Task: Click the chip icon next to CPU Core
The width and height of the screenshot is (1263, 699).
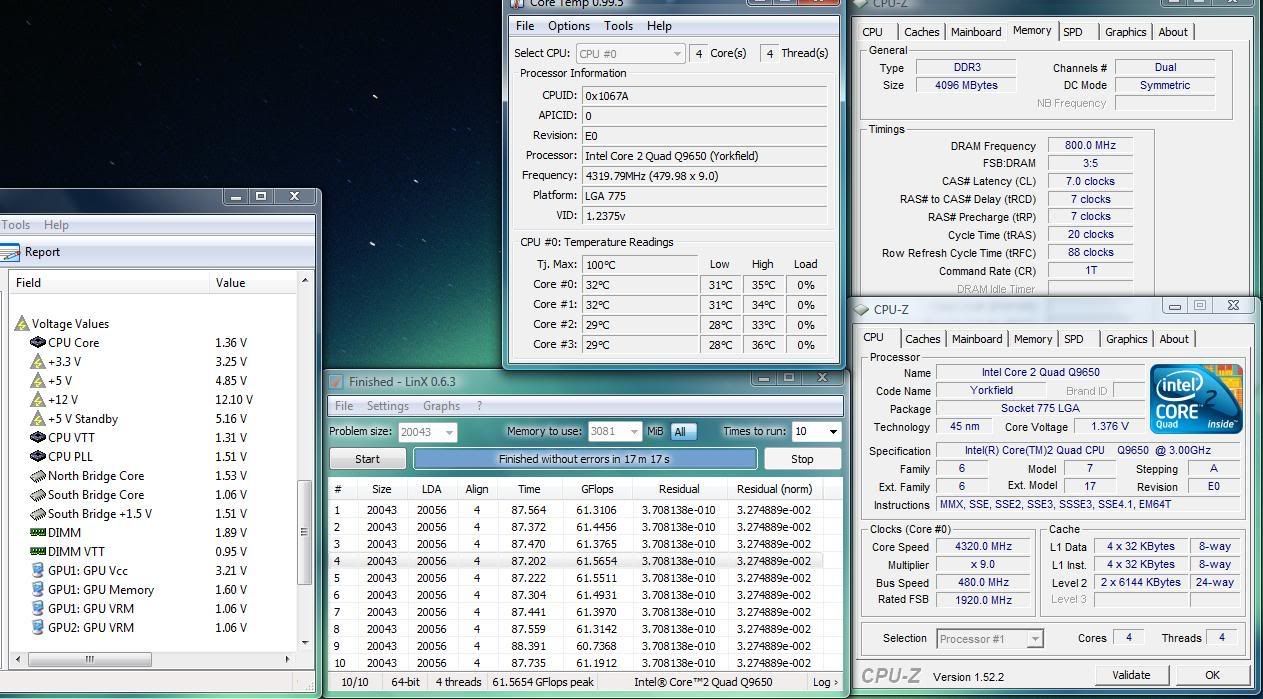Action: [x=38, y=343]
